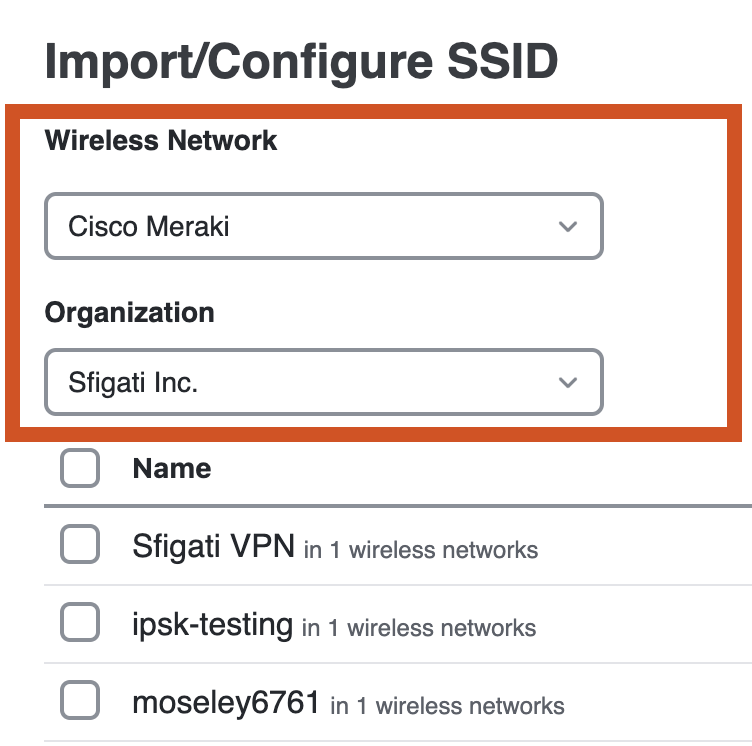The image size is (752, 746).
Task: Open the Organization combo box
Action: click(323, 382)
